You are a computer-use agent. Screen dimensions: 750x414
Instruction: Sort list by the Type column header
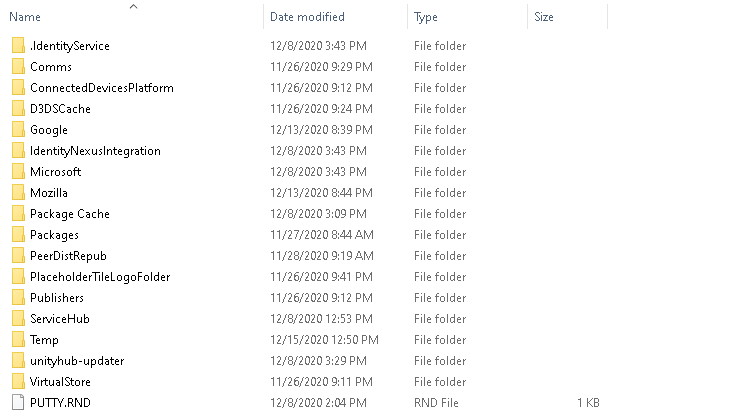pyautogui.click(x=426, y=17)
